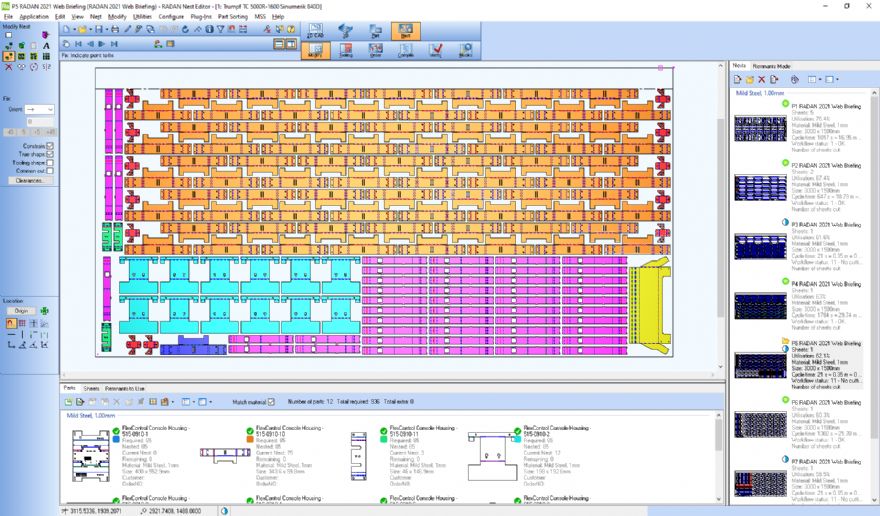Open the Part Sorting menu
The height and width of the screenshot is (516, 880).
click(233, 17)
